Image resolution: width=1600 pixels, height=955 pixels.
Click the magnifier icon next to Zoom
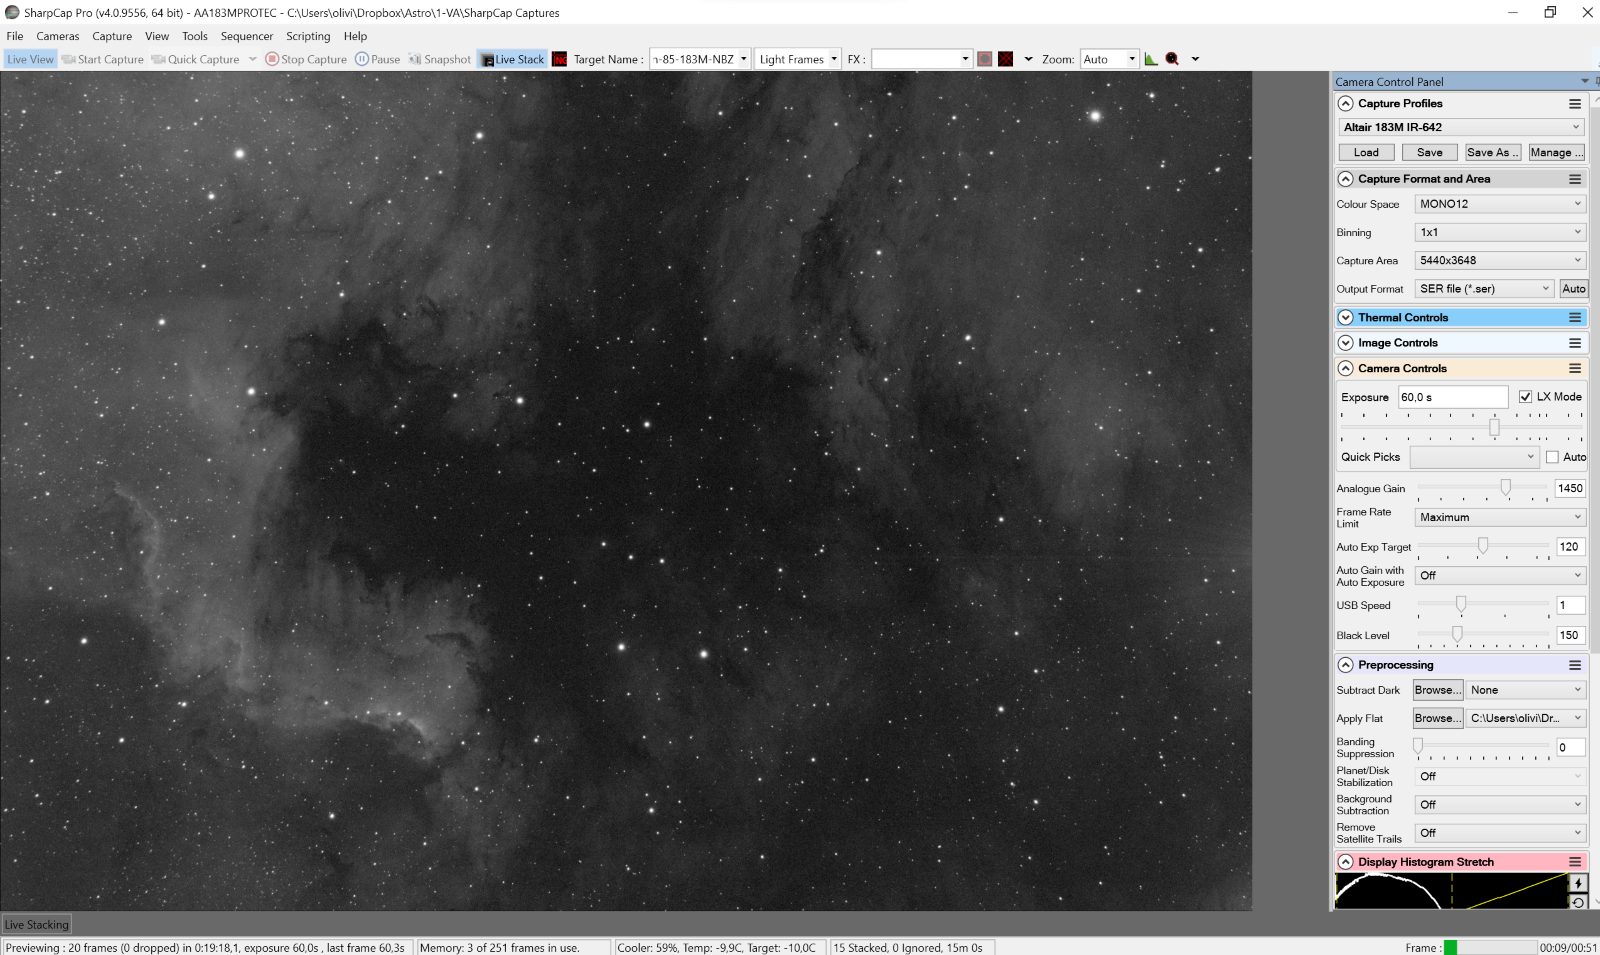(x=1172, y=59)
